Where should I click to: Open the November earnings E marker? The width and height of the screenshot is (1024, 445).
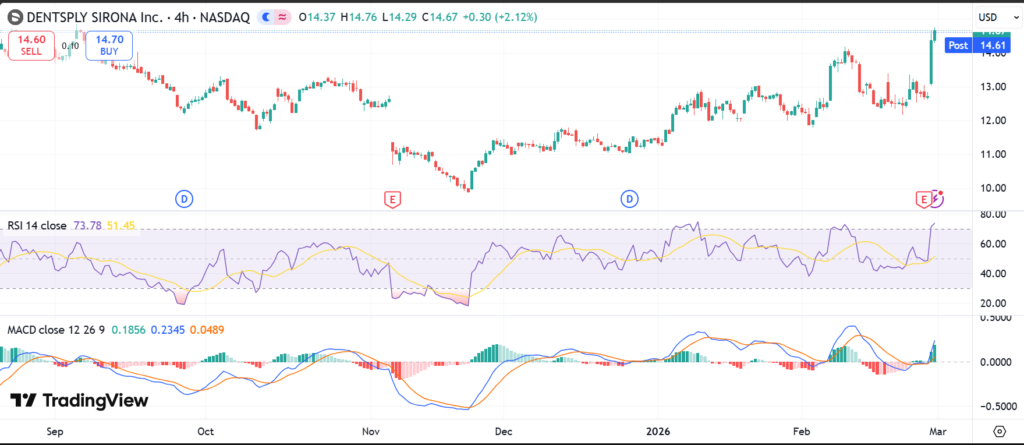pyautogui.click(x=393, y=199)
